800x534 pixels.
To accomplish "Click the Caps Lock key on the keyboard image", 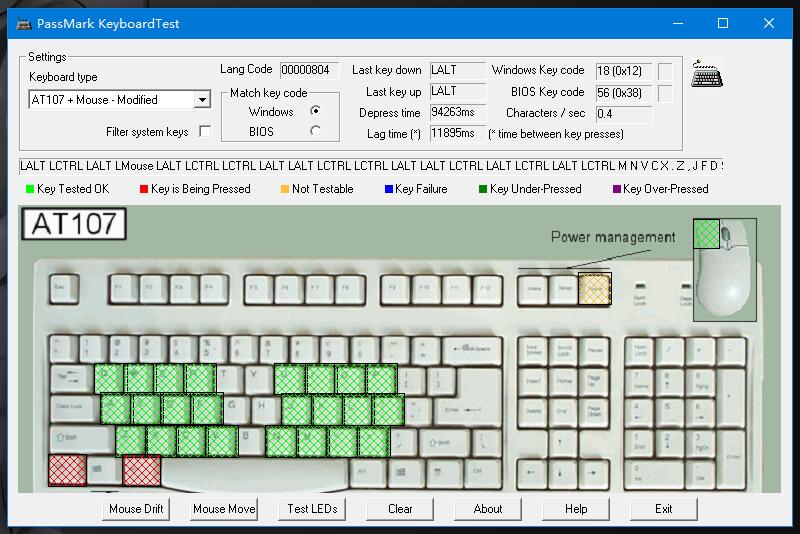I will [74, 410].
